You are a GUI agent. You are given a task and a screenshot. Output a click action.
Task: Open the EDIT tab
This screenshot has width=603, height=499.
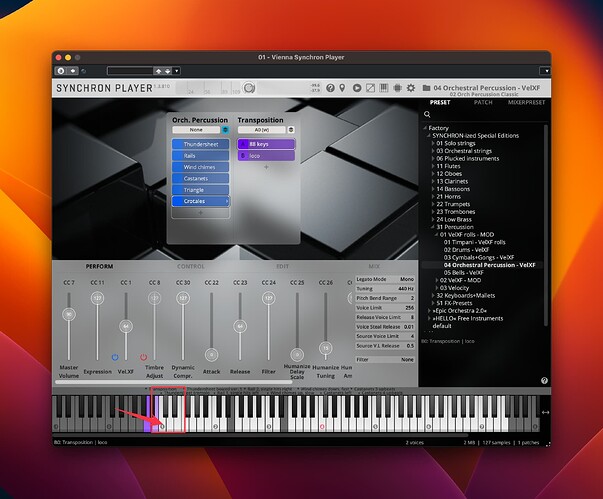click(282, 266)
